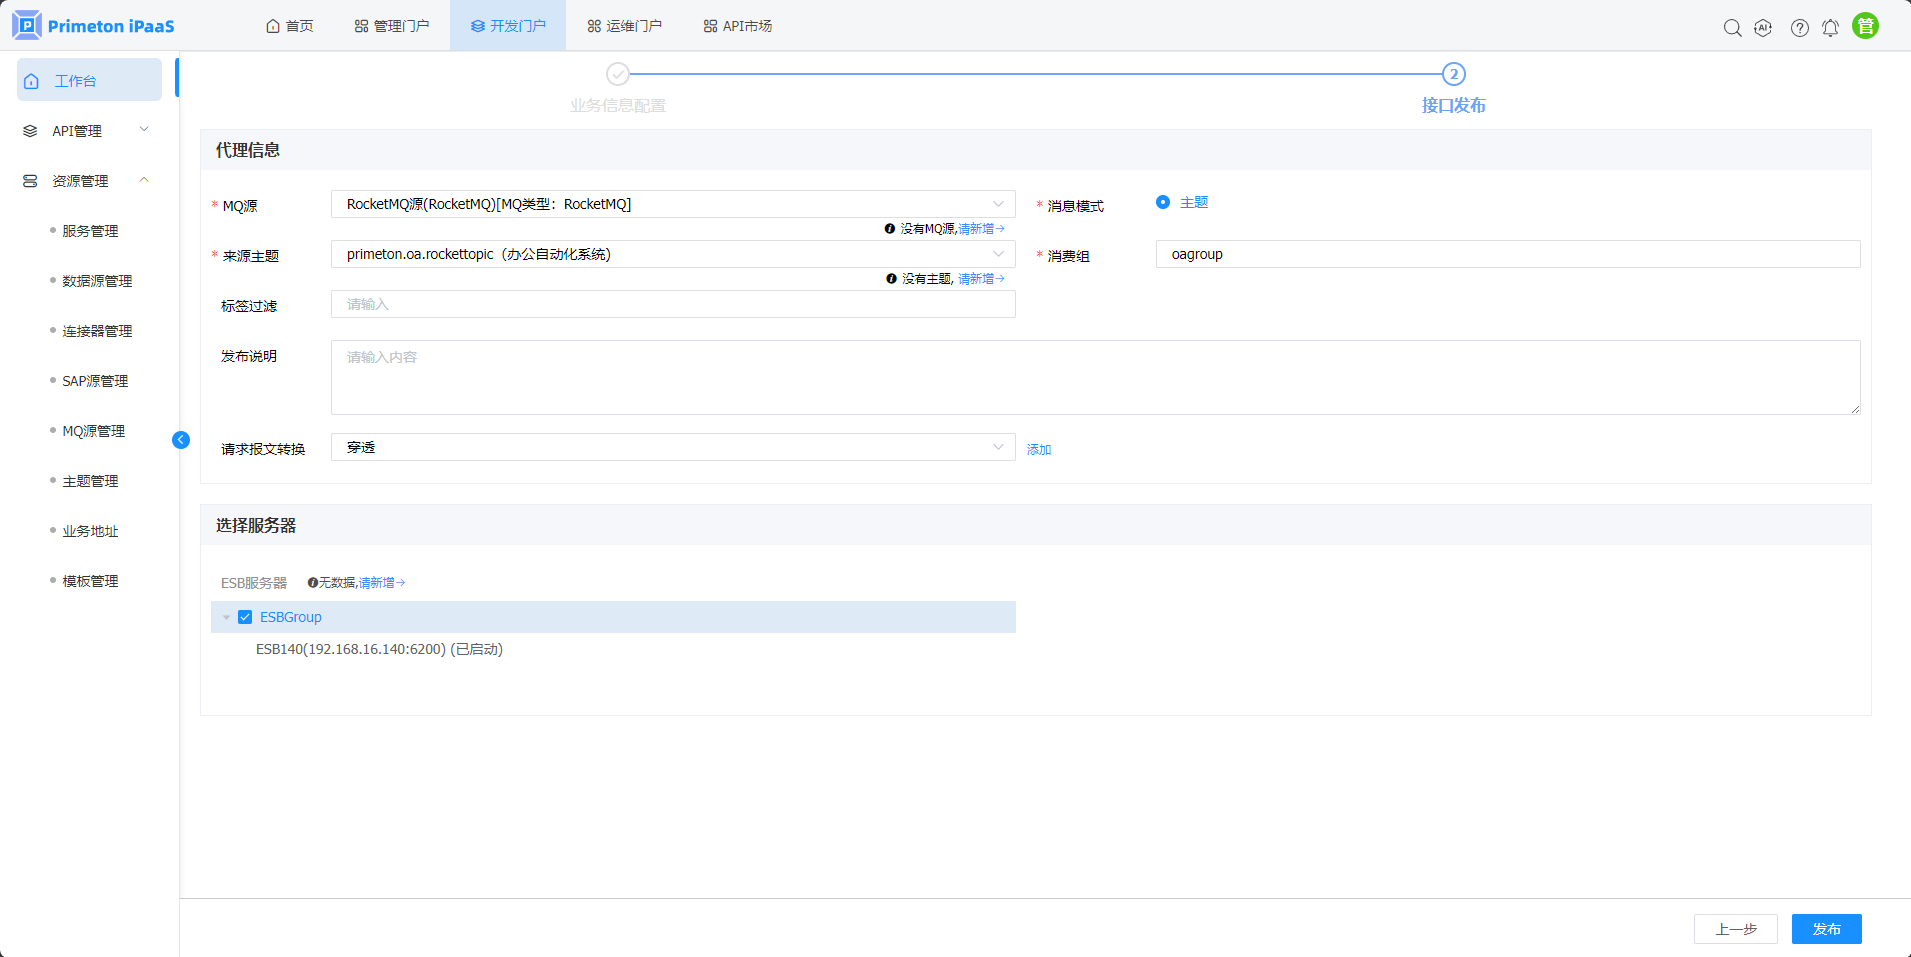
Task: Click the Primeton iPaaS logo
Action: point(94,26)
